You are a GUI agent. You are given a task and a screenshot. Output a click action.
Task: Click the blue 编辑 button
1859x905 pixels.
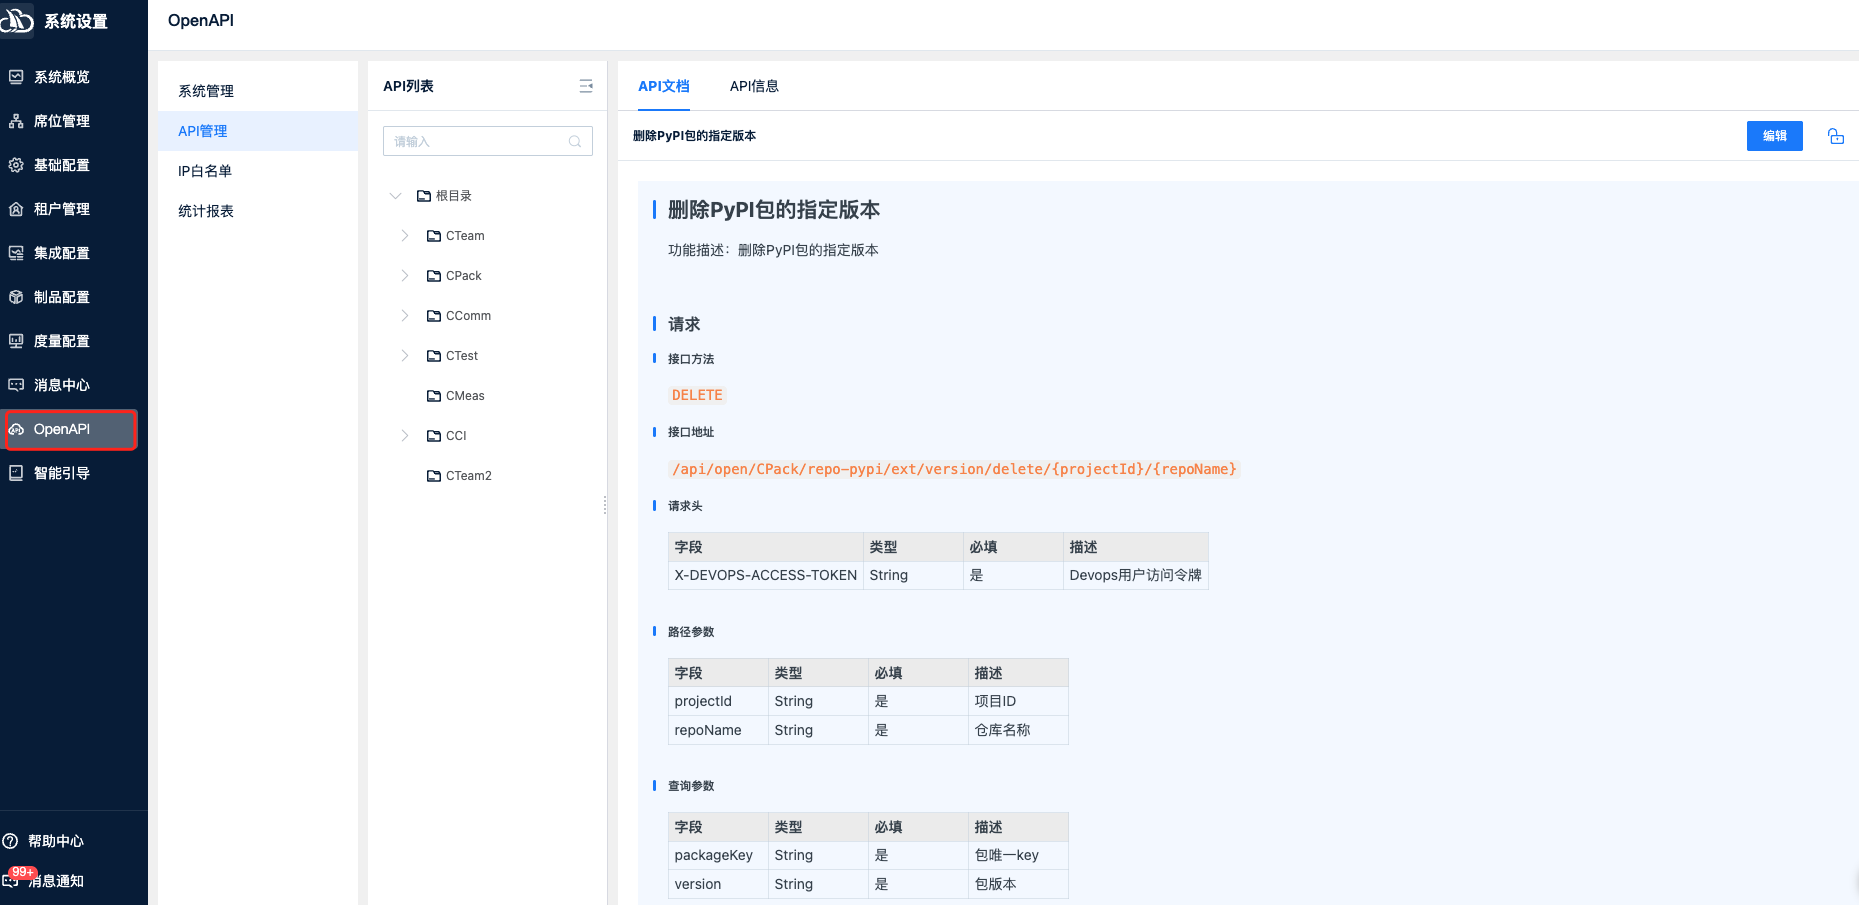click(1775, 136)
